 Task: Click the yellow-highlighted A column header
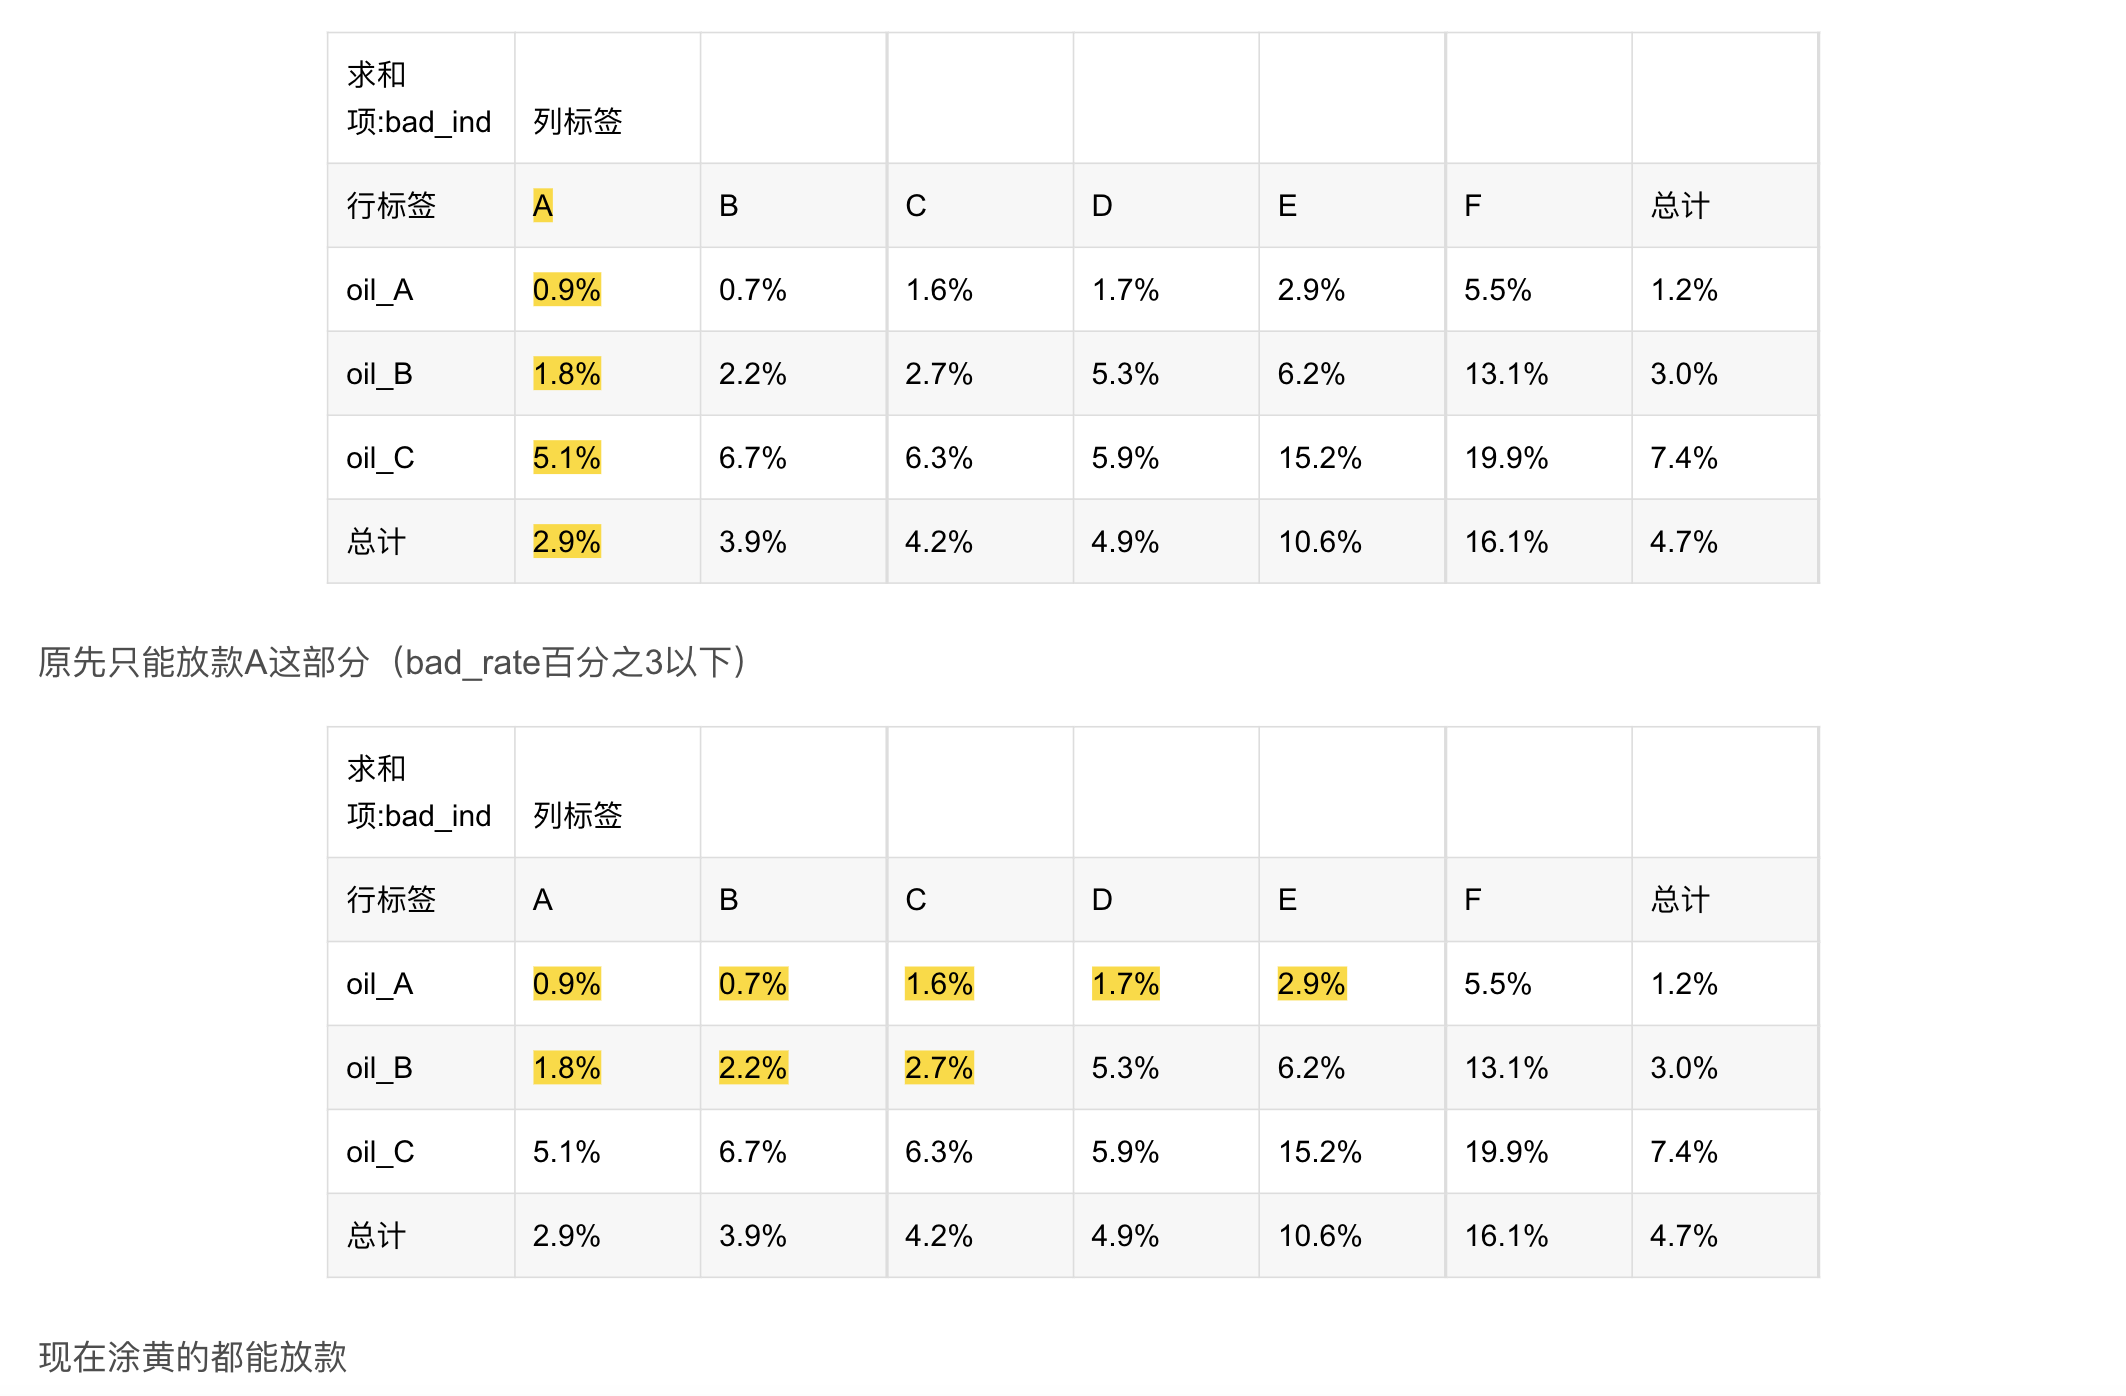(x=543, y=206)
